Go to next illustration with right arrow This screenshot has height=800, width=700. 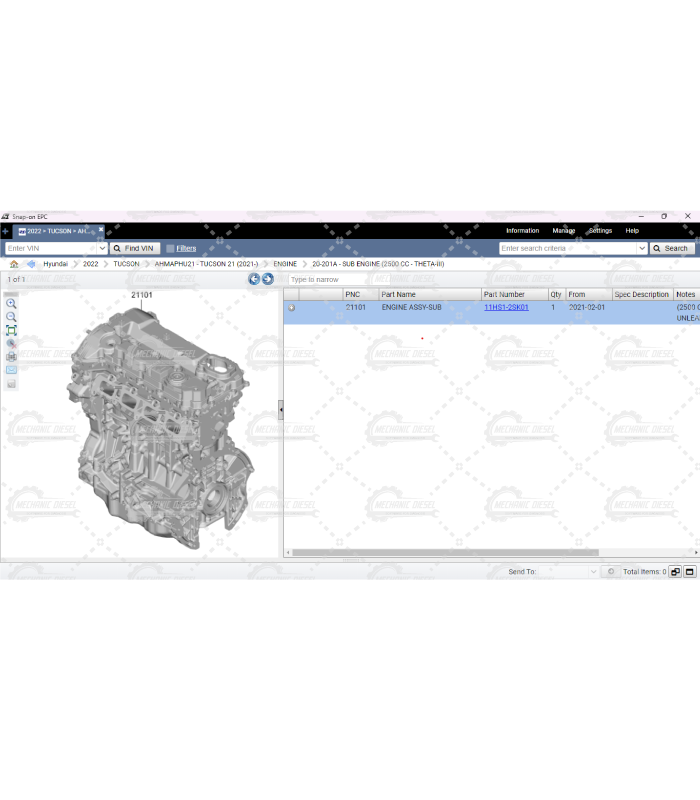(268, 279)
